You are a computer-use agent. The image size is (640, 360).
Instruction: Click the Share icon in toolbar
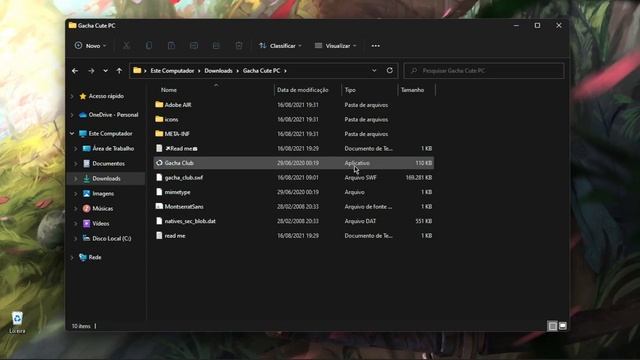coord(216,46)
